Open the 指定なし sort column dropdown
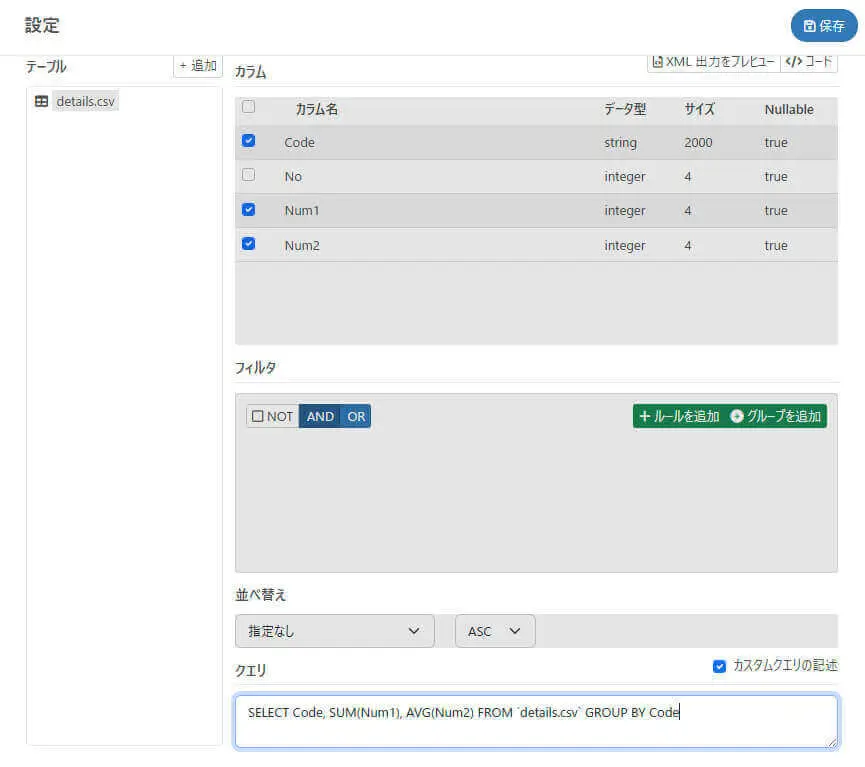865x767 pixels. (x=334, y=631)
